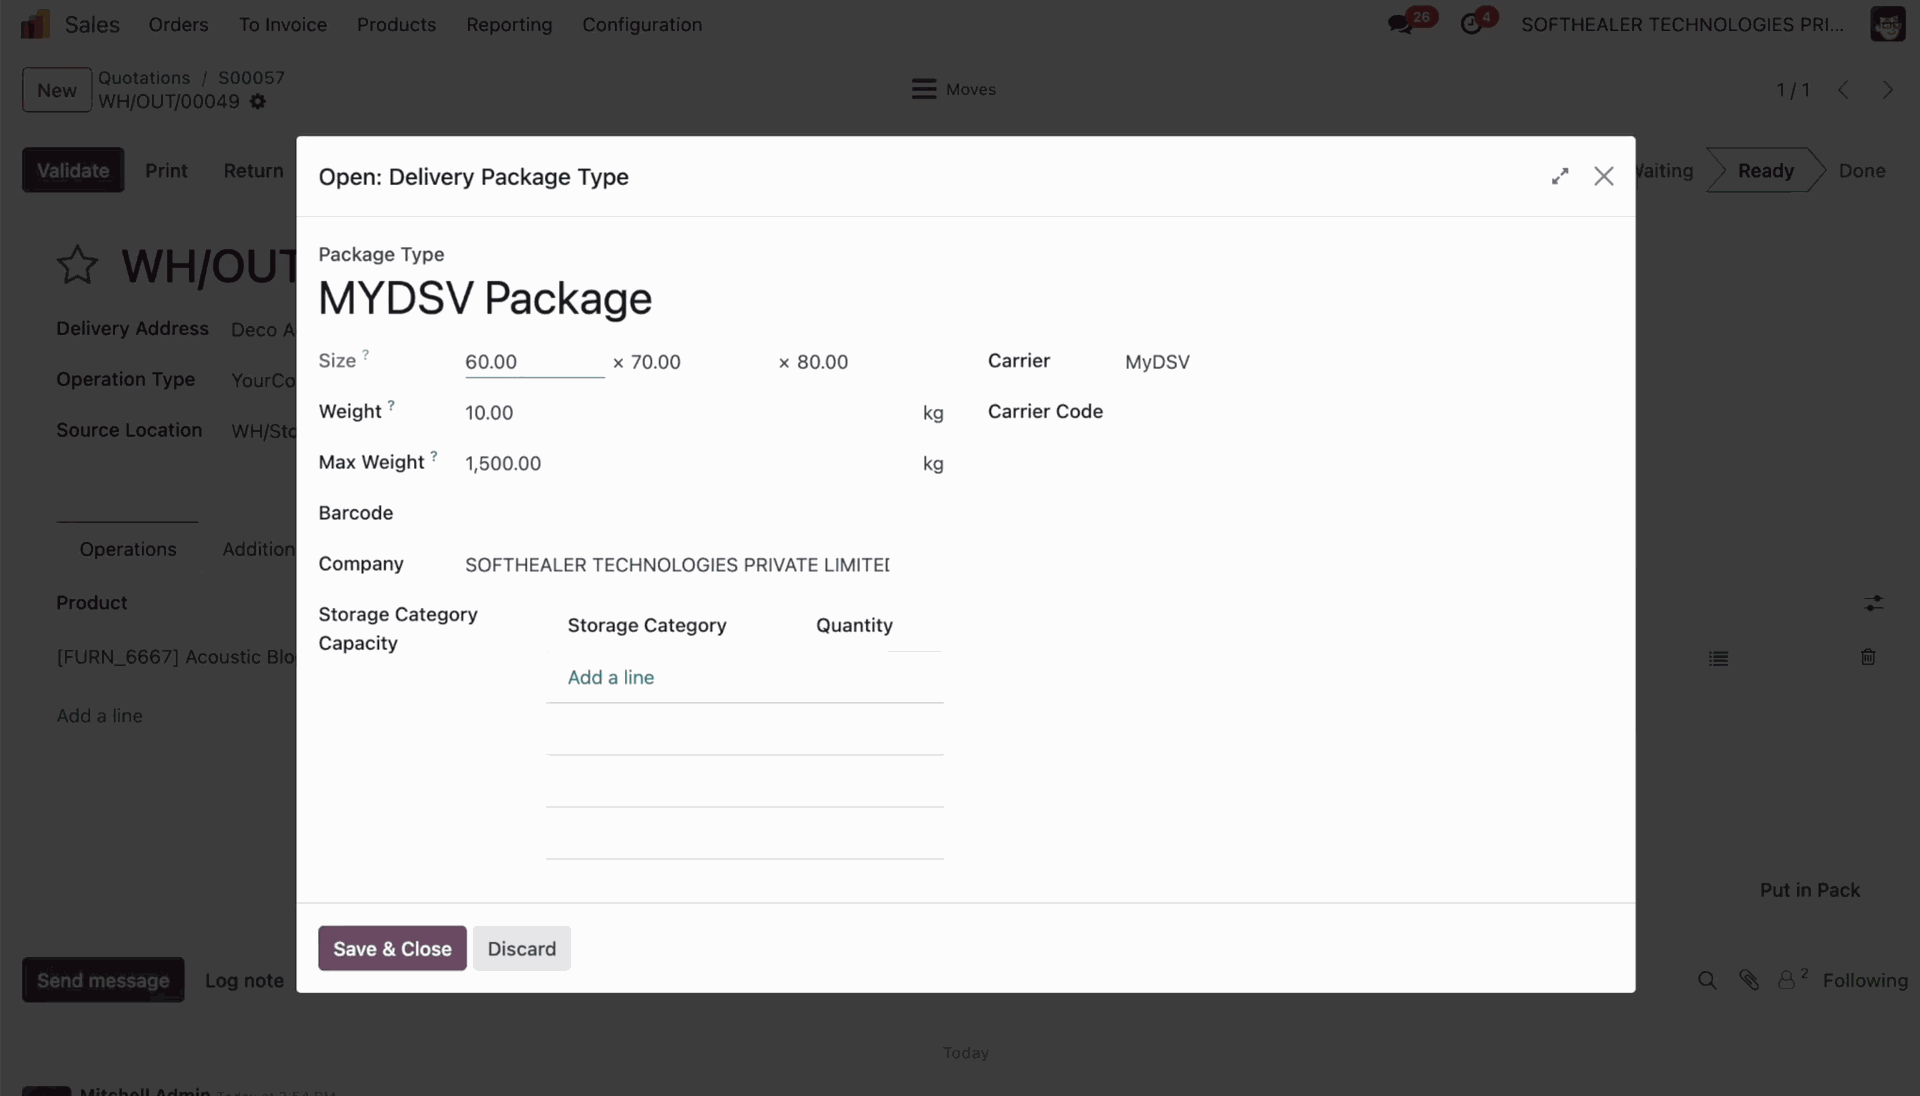The image size is (1920, 1096).
Task: Click the Weight help question mark
Action: click(391, 405)
